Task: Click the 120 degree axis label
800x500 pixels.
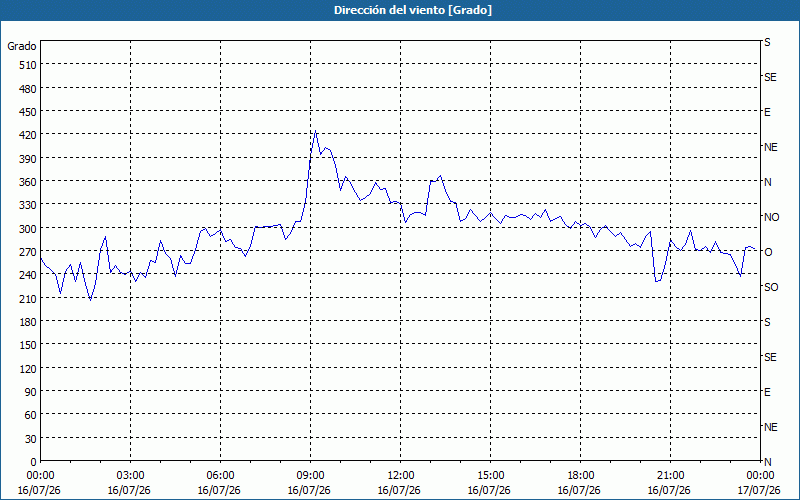Action: [28, 369]
